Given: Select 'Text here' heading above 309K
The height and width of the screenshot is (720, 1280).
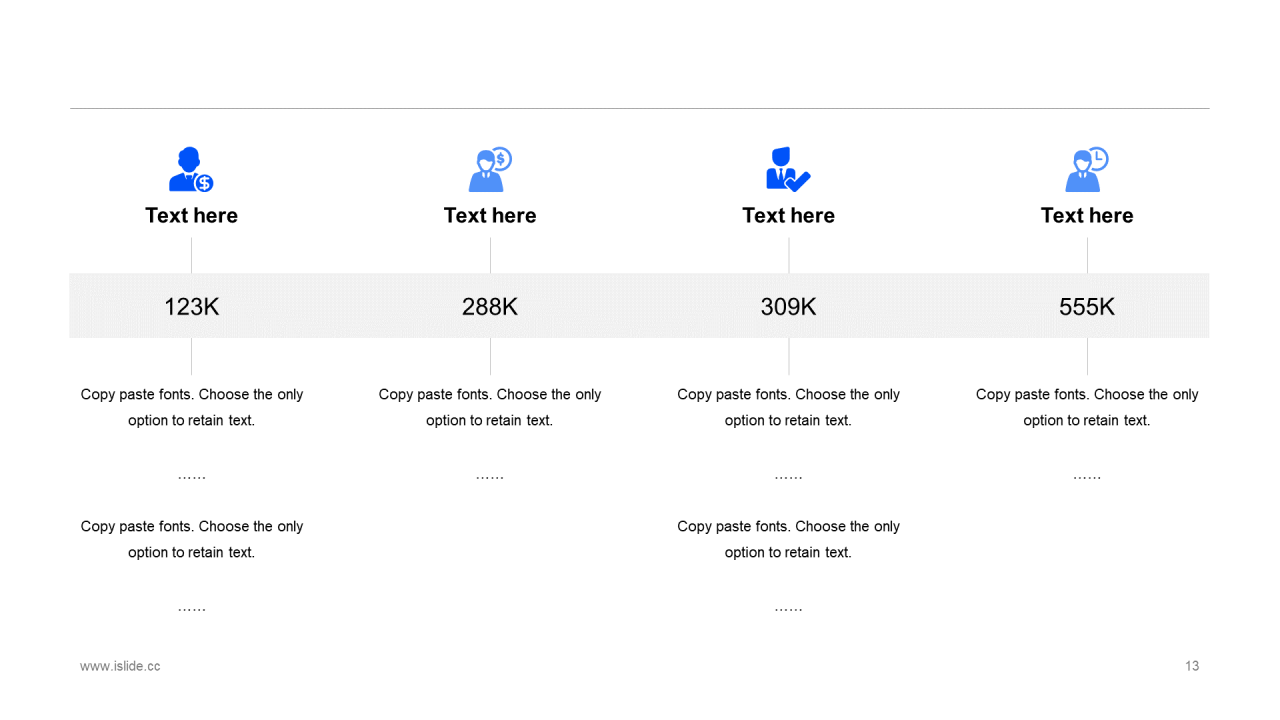Looking at the screenshot, I should point(788,215).
